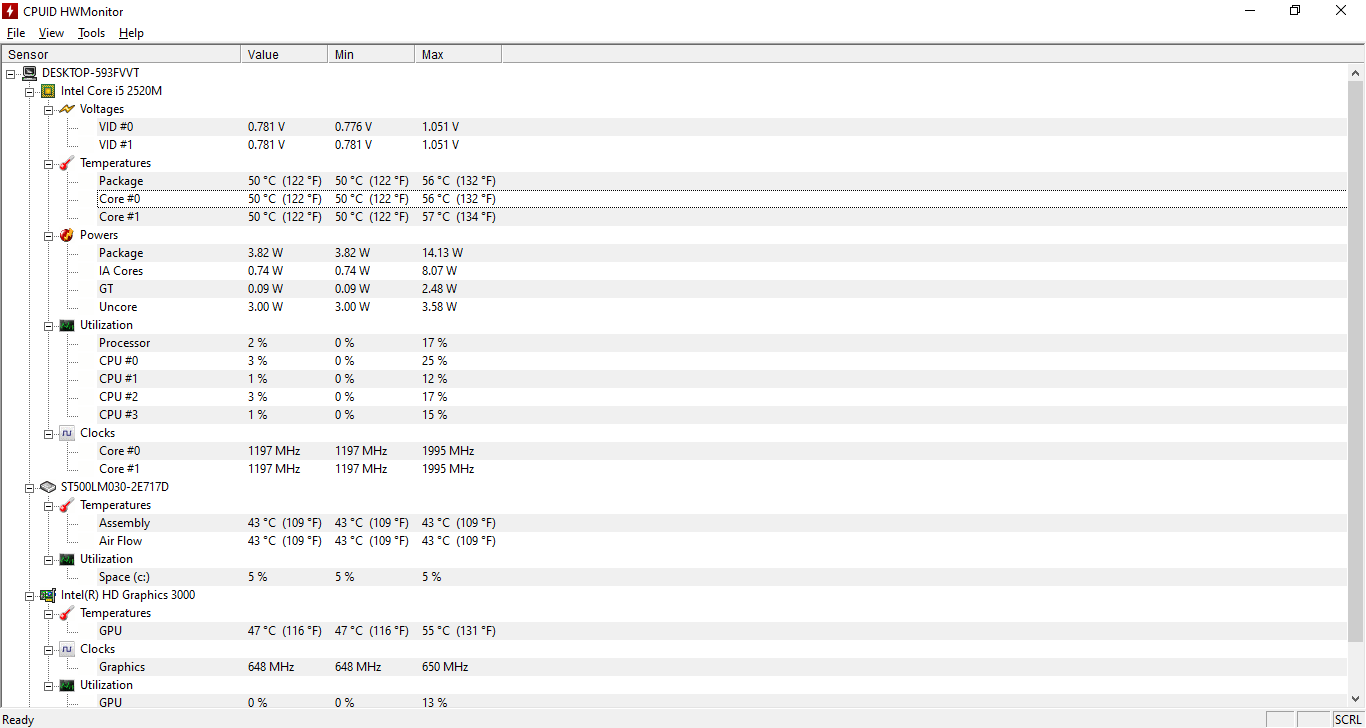Click the CPU chip icon for Intel Core i5 2520M
The width and height of the screenshot is (1366, 728).
click(48, 91)
